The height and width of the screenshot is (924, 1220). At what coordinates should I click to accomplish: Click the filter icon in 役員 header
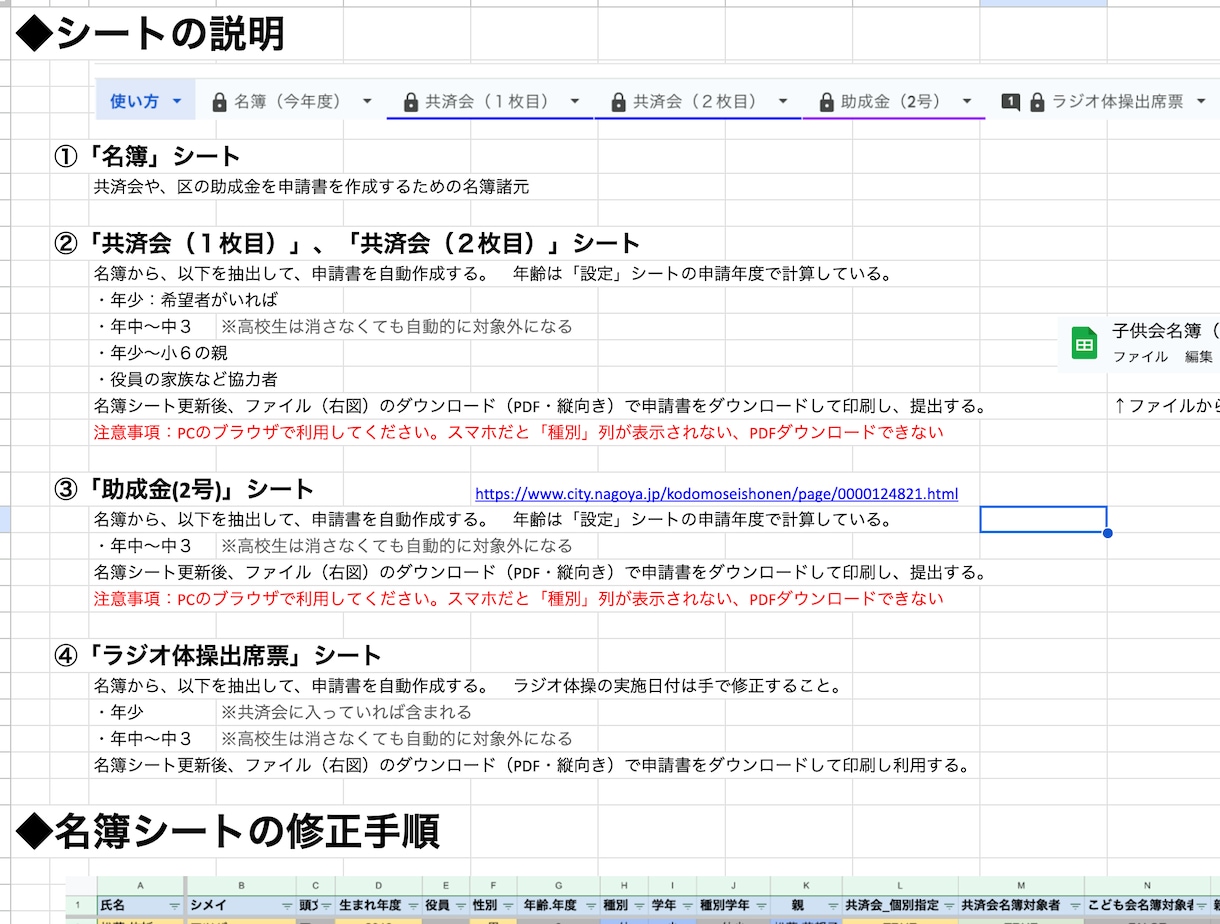point(459,906)
